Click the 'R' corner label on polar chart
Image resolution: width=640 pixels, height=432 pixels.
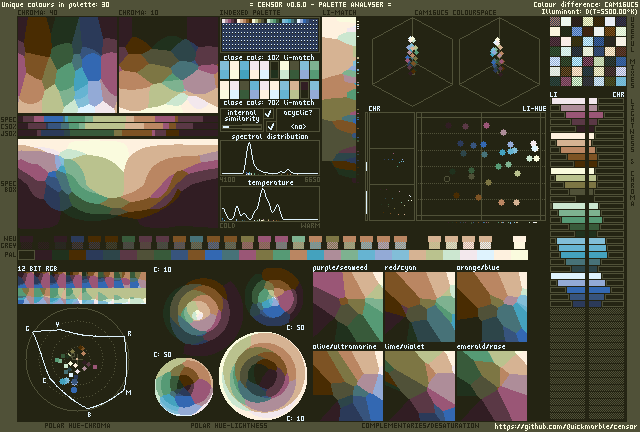129,334
